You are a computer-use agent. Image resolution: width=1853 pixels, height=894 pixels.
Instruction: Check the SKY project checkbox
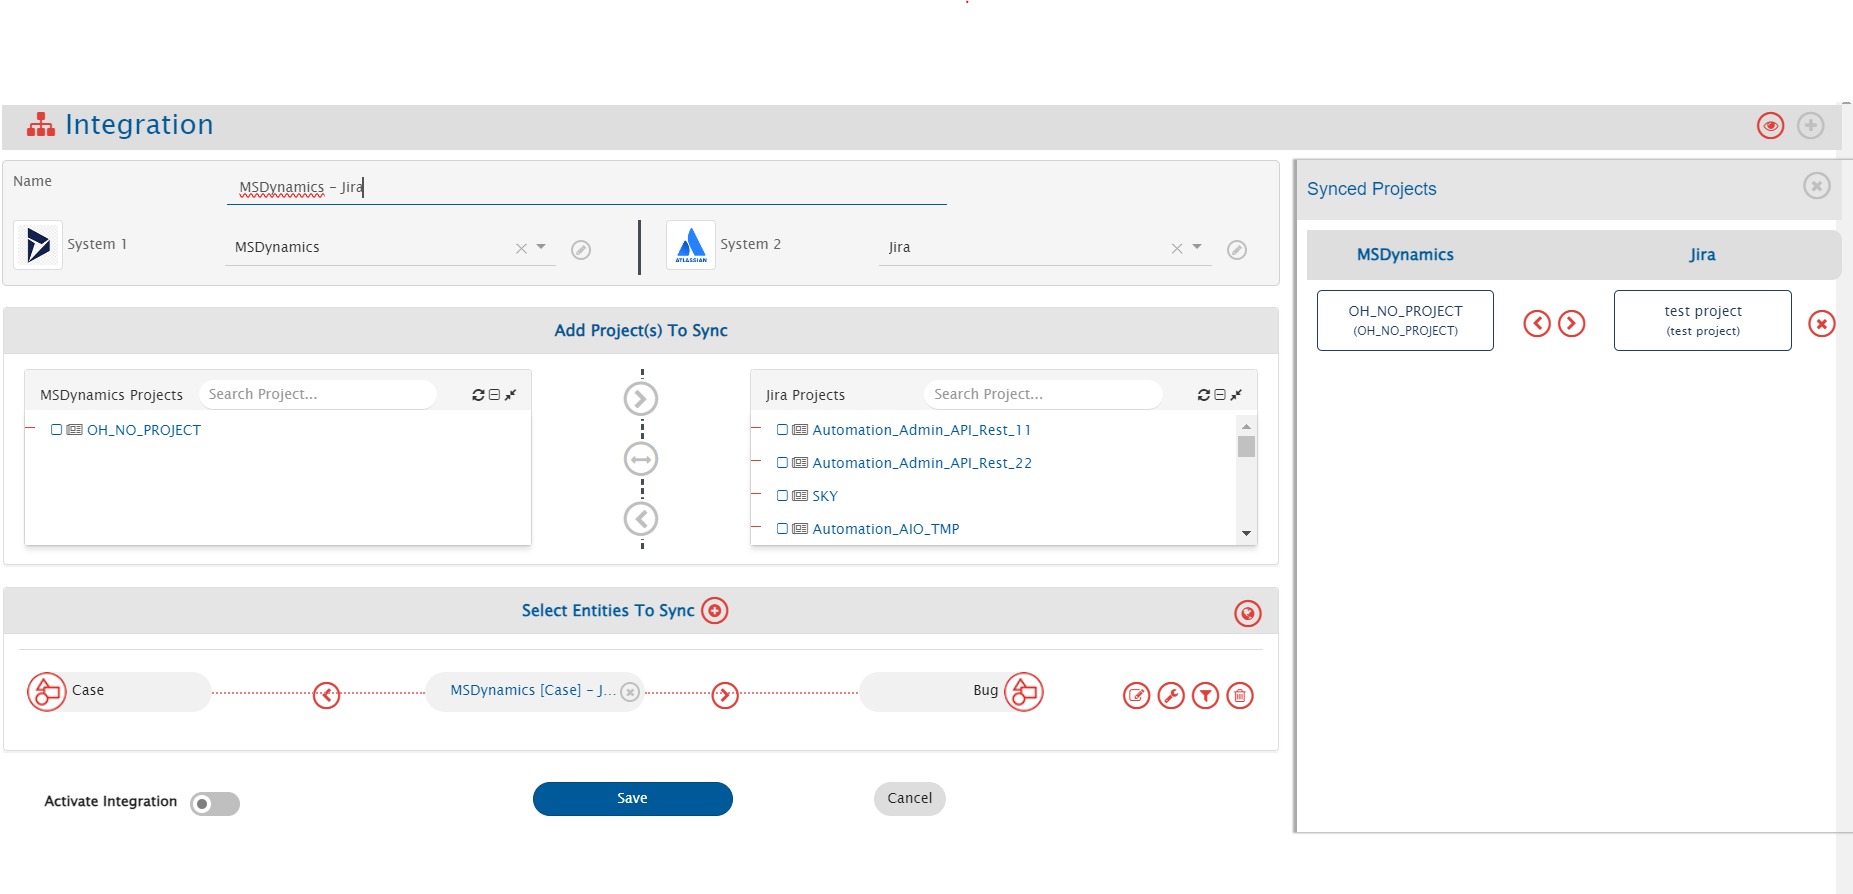tap(782, 496)
